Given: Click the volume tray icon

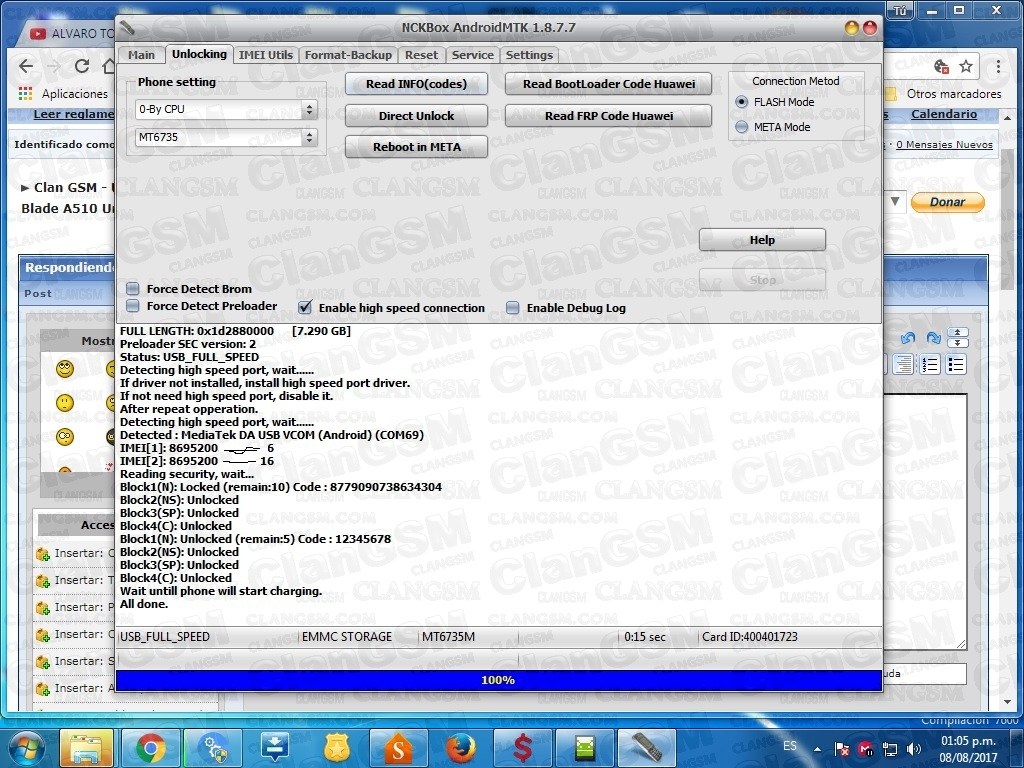Looking at the screenshot, I should 914,748.
